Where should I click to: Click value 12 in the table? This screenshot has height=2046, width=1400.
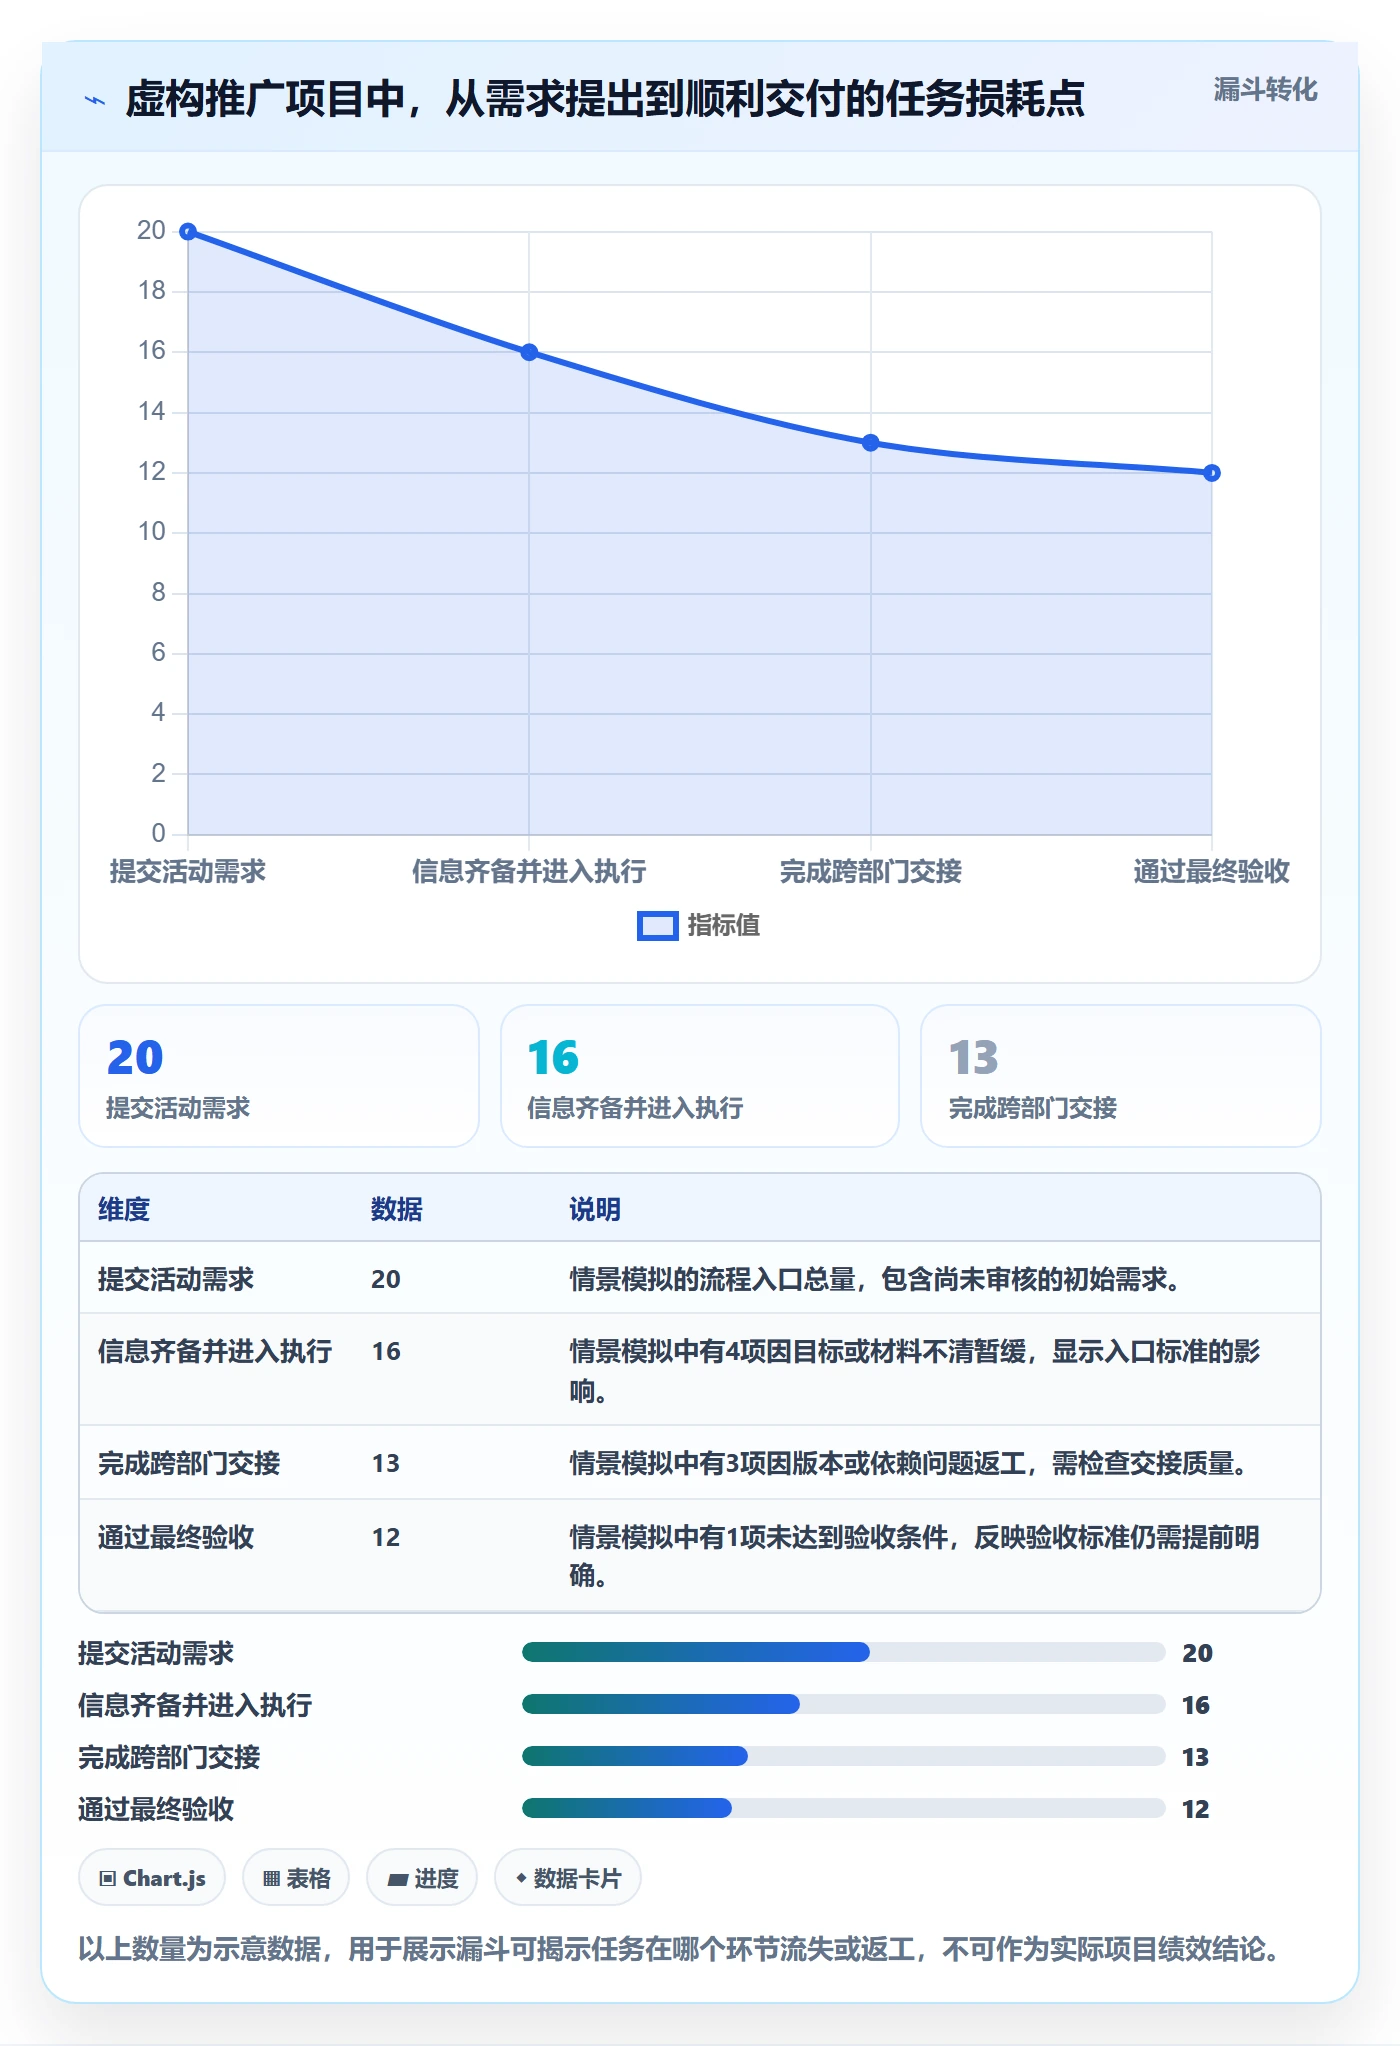pos(386,1537)
